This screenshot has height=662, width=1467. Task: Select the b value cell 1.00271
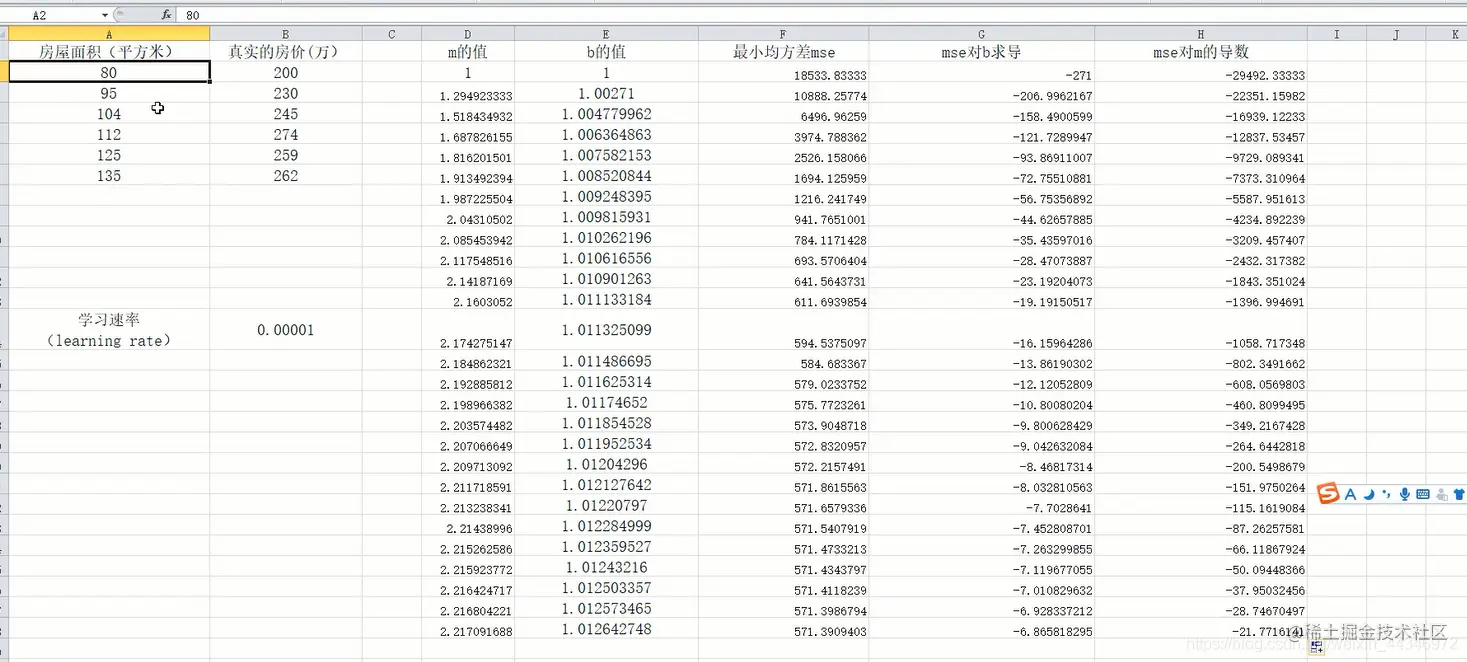point(606,93)
